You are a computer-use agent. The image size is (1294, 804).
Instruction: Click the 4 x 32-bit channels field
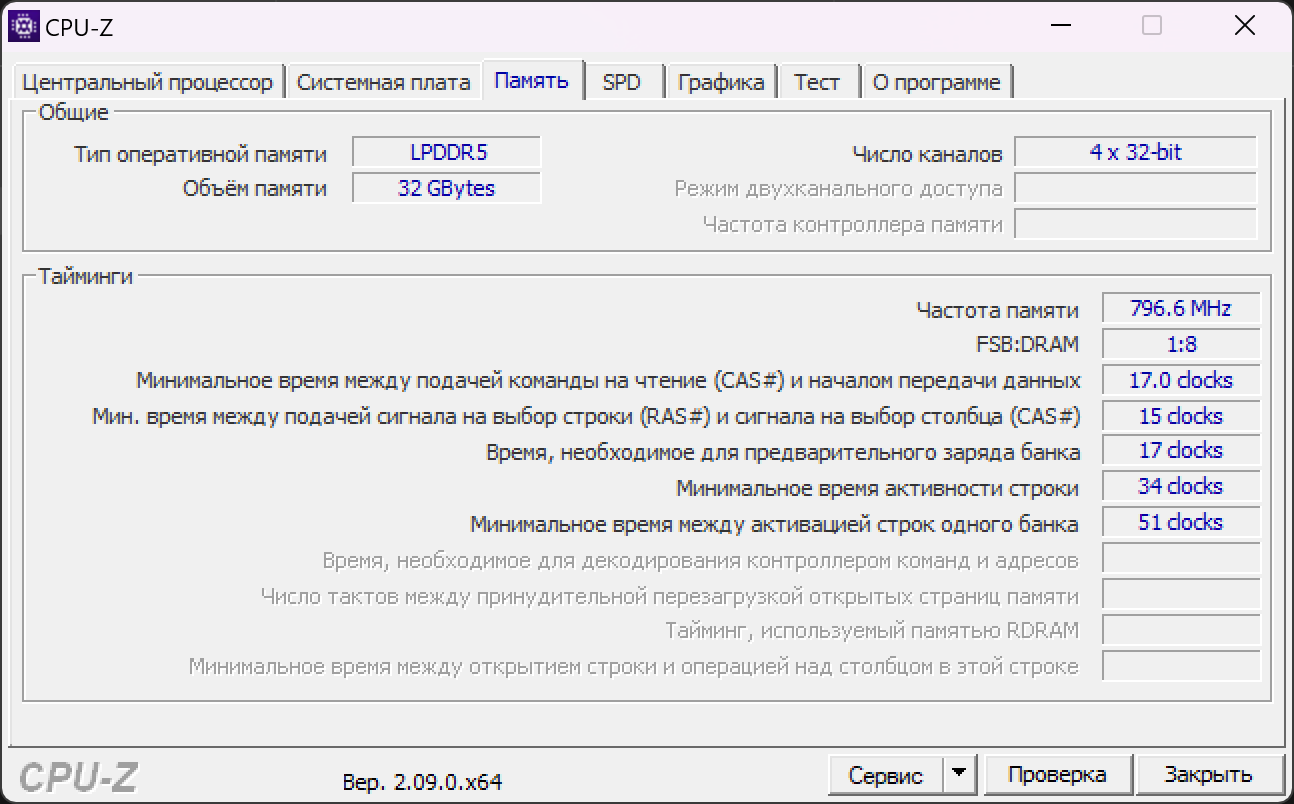[1136, 153]
